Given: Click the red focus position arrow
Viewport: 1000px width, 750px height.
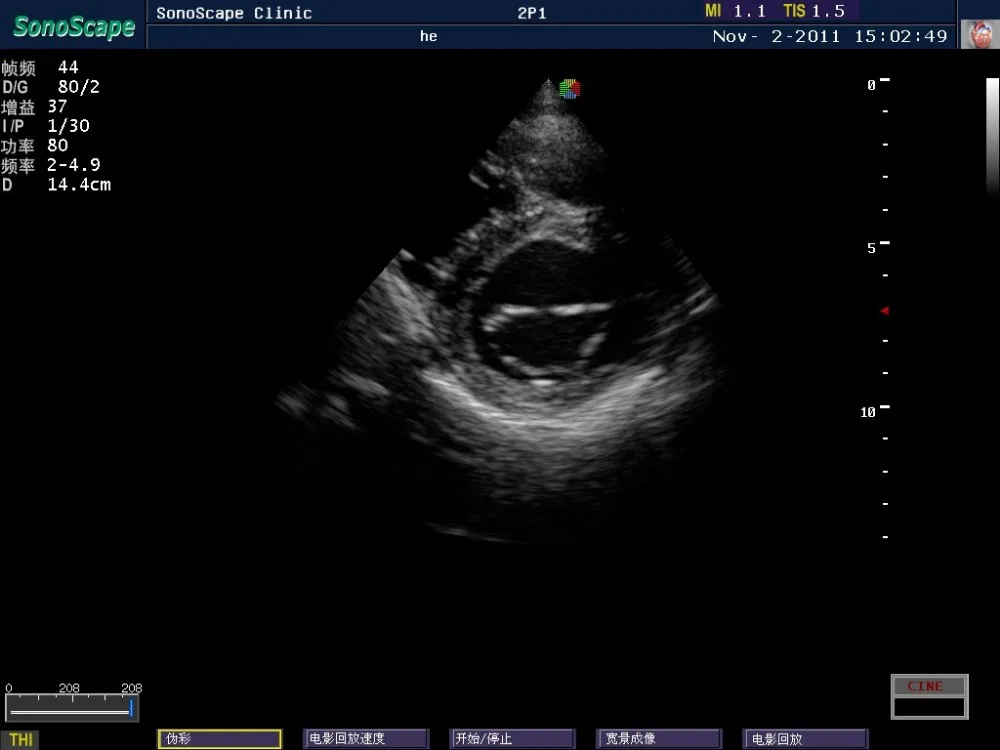Looking at the screenshot, I should click(x=884, y=311).
